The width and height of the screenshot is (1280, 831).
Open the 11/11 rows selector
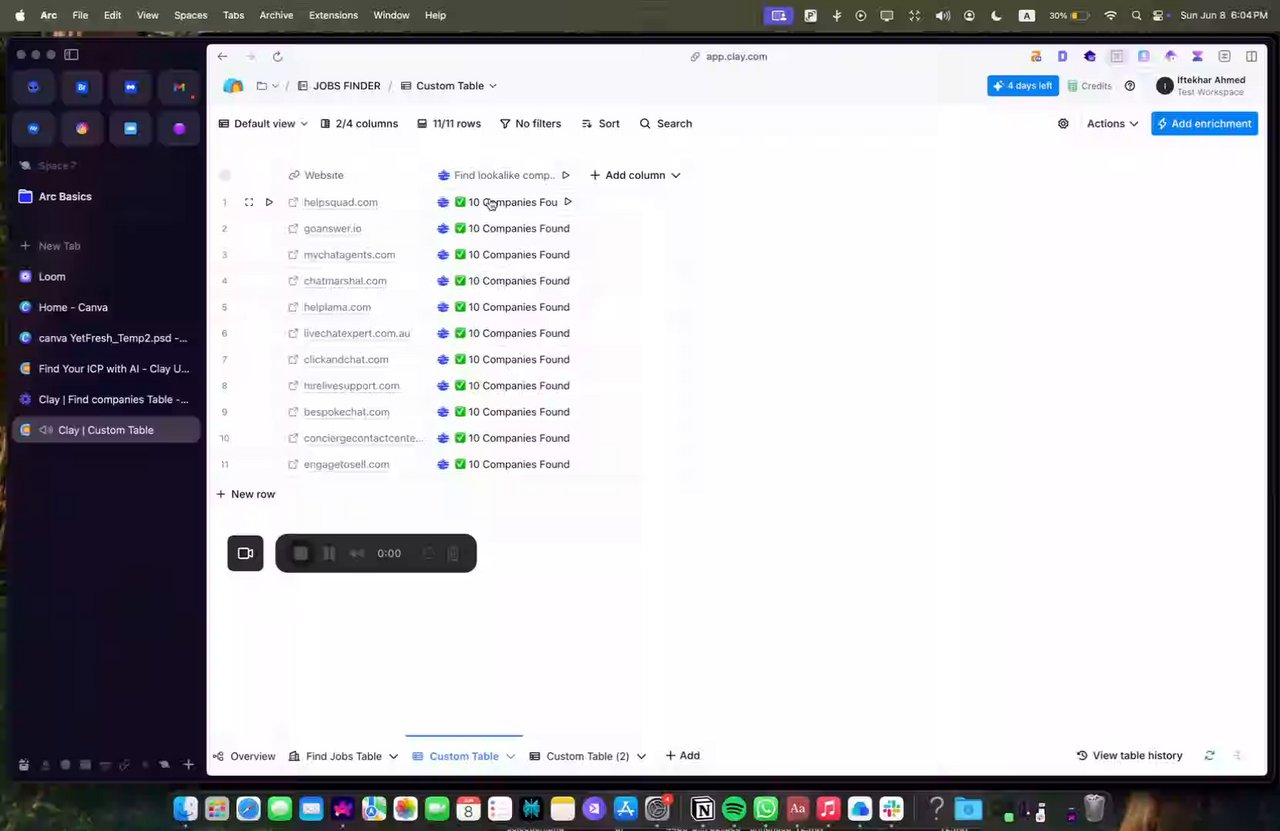click(x=449, y=124)
